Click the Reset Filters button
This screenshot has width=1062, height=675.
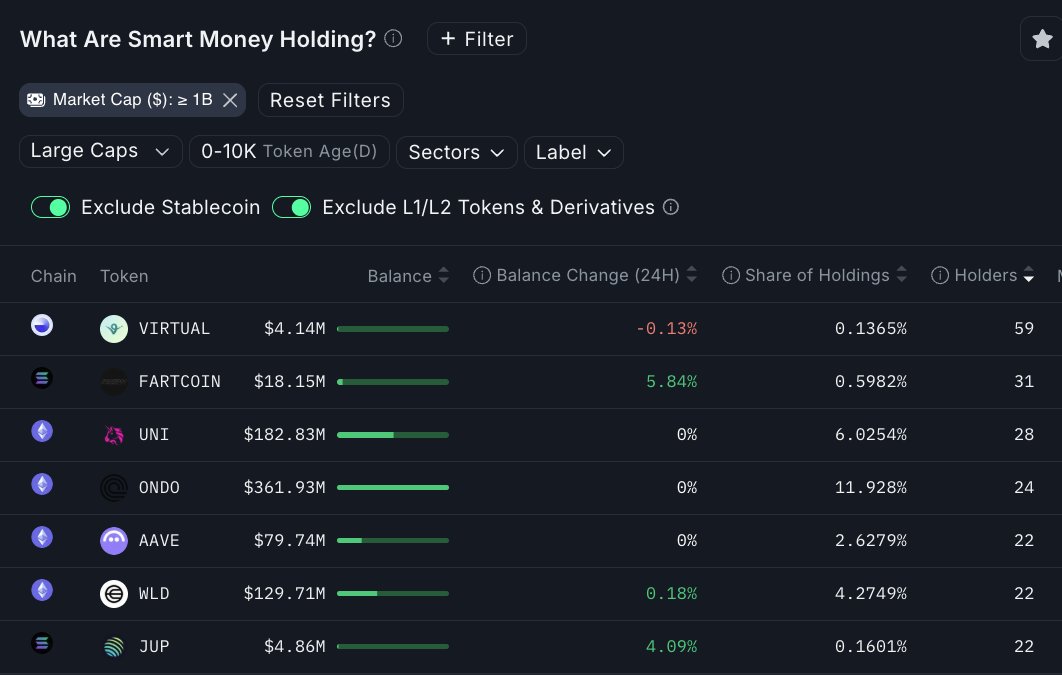(331, 100)
